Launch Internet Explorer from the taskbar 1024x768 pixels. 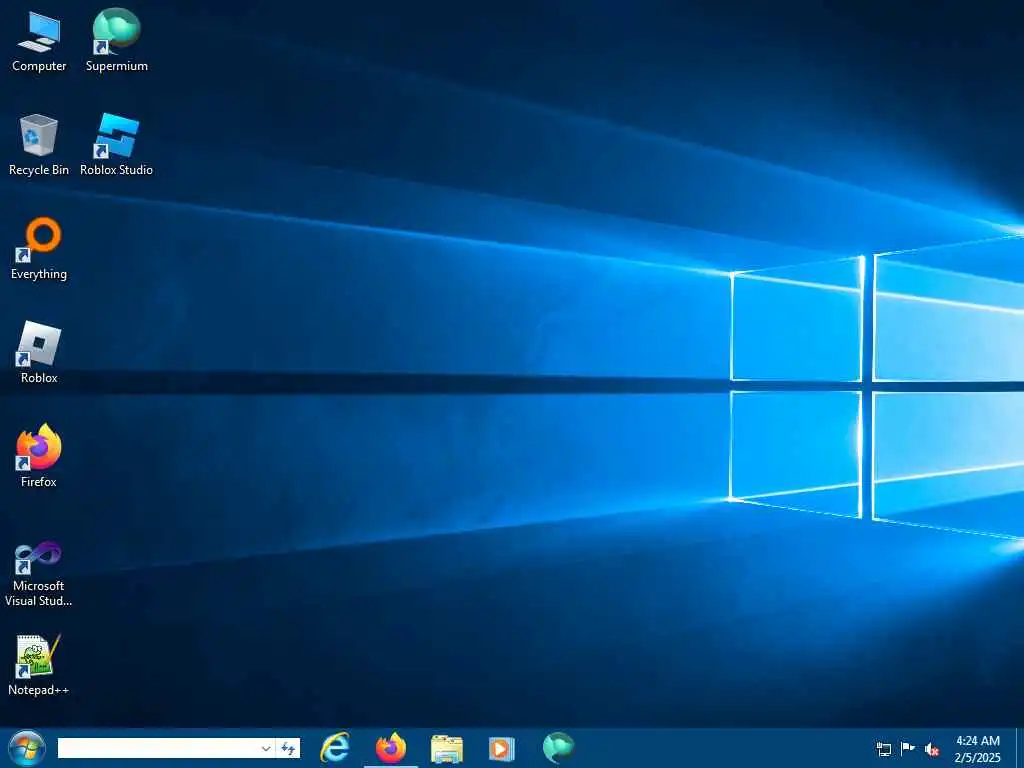tap(335, 748)
